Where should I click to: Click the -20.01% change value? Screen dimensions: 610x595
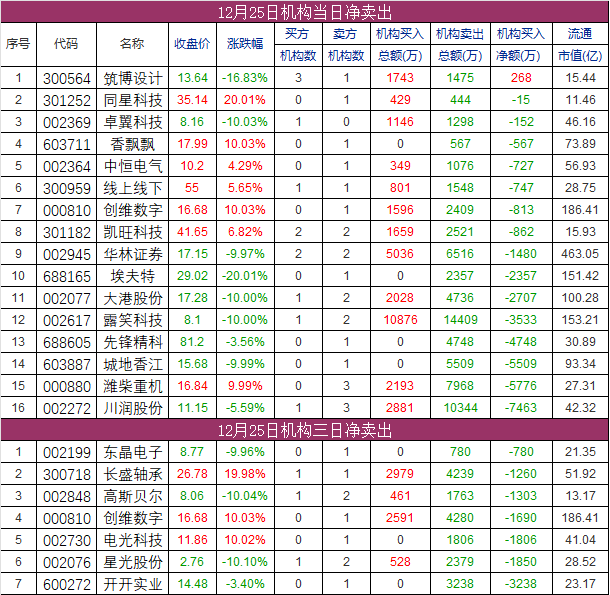click(245, 276)
